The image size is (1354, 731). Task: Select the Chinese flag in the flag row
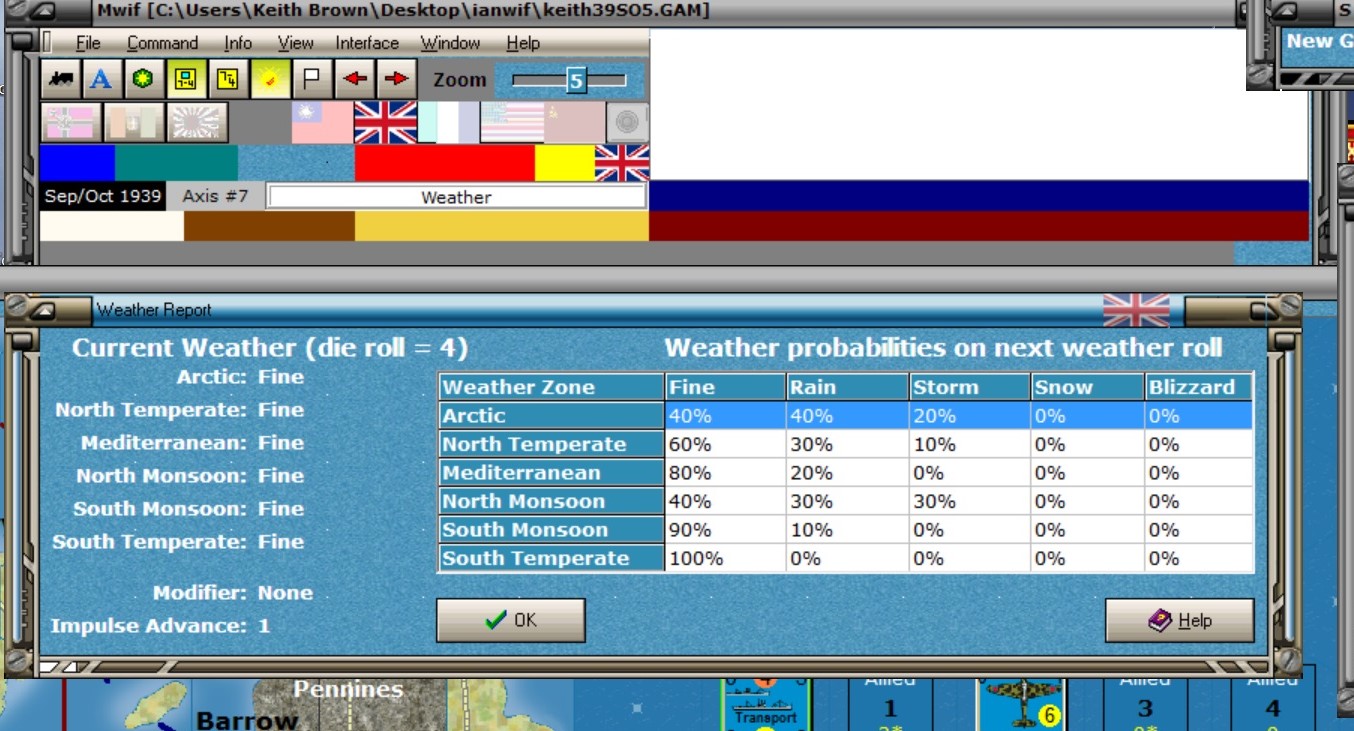click(322, 123)
